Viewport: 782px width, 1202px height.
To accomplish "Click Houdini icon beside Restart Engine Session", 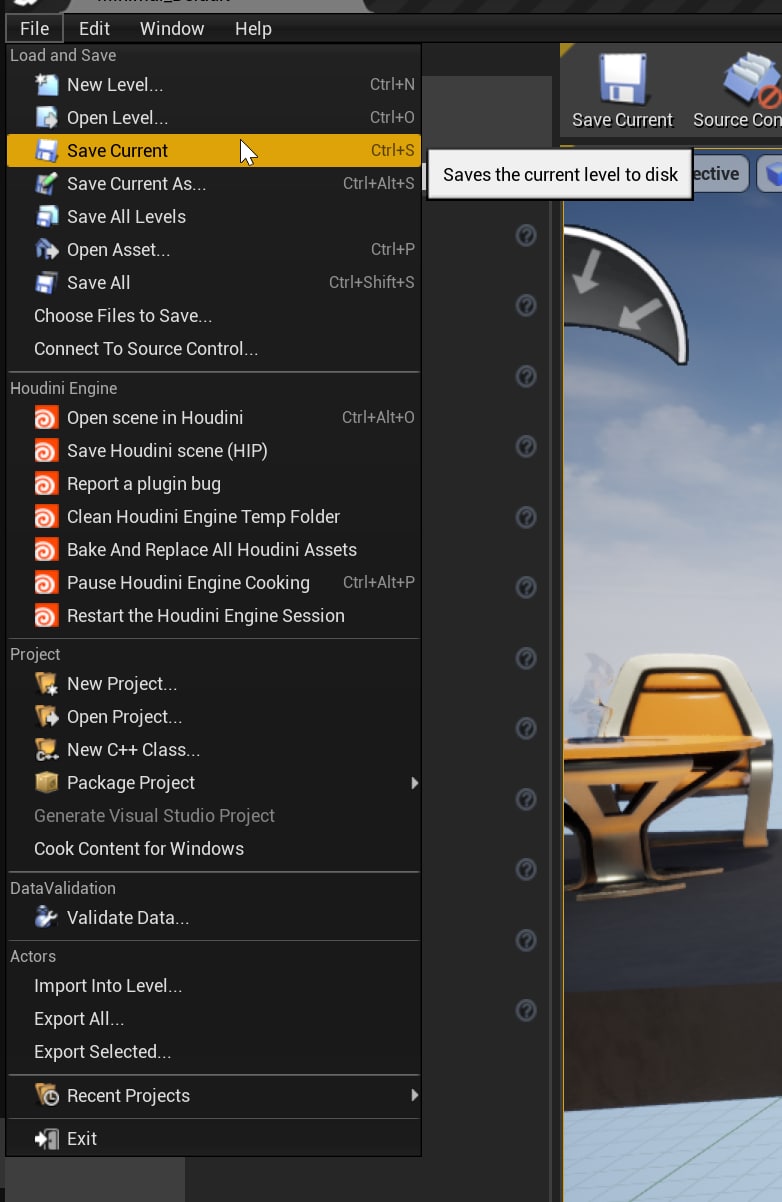I will tap(46, 616).
